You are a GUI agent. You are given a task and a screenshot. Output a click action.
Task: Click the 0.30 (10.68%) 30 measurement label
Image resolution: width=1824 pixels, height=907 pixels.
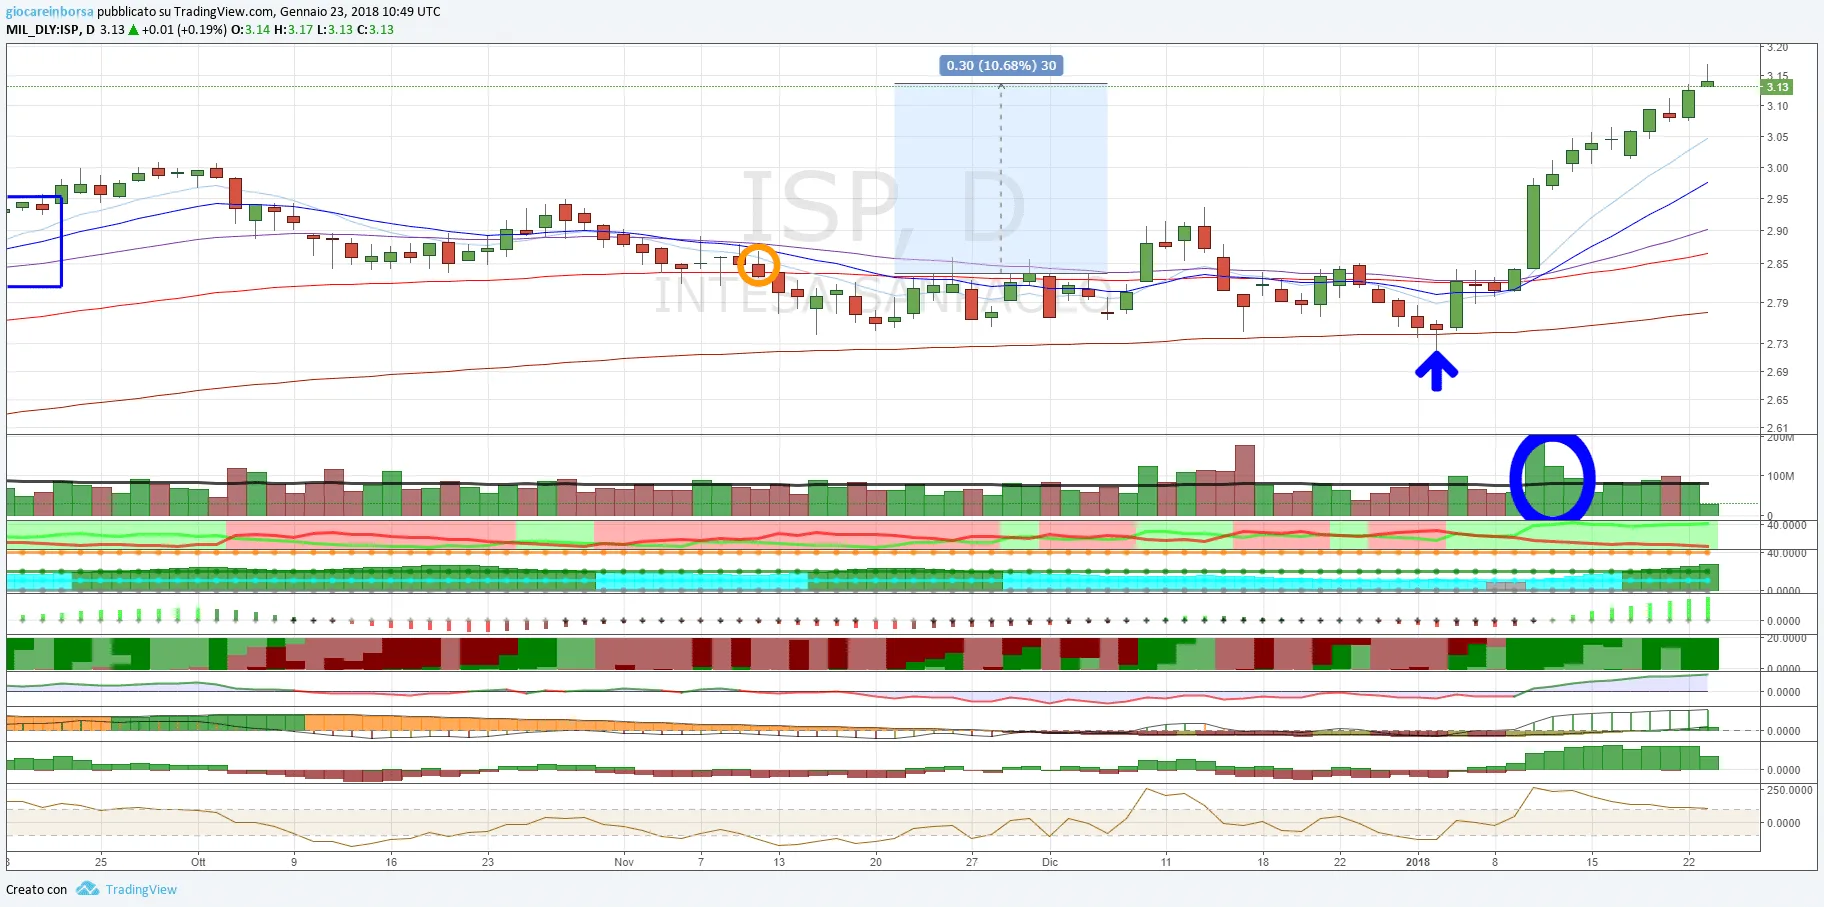1001,66
